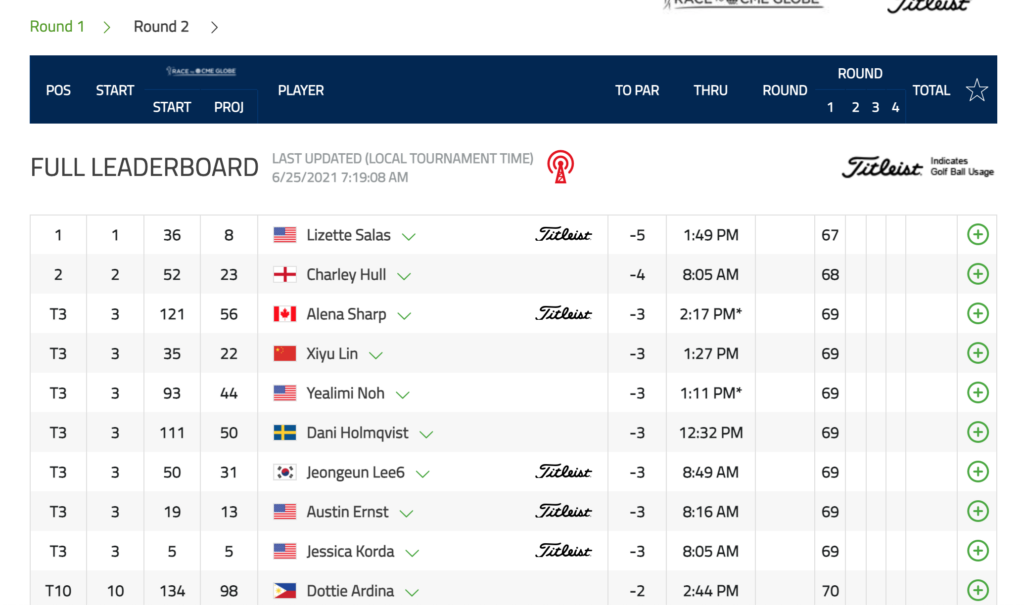The width and height of the screenshot is (1024, 605).
Task: Click the arrow after Round 2
Action: click(x=214, y=27)
